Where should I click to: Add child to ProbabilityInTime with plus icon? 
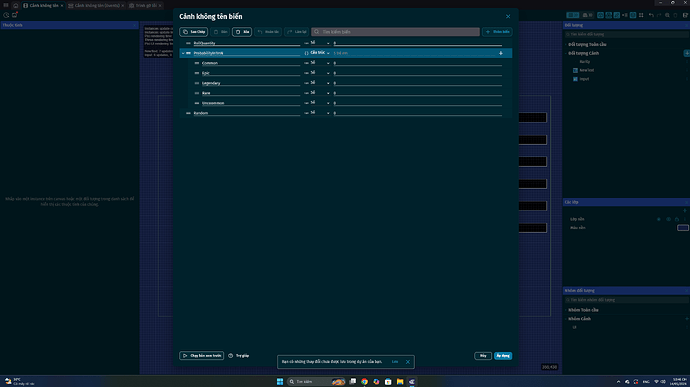pos(501,53)
